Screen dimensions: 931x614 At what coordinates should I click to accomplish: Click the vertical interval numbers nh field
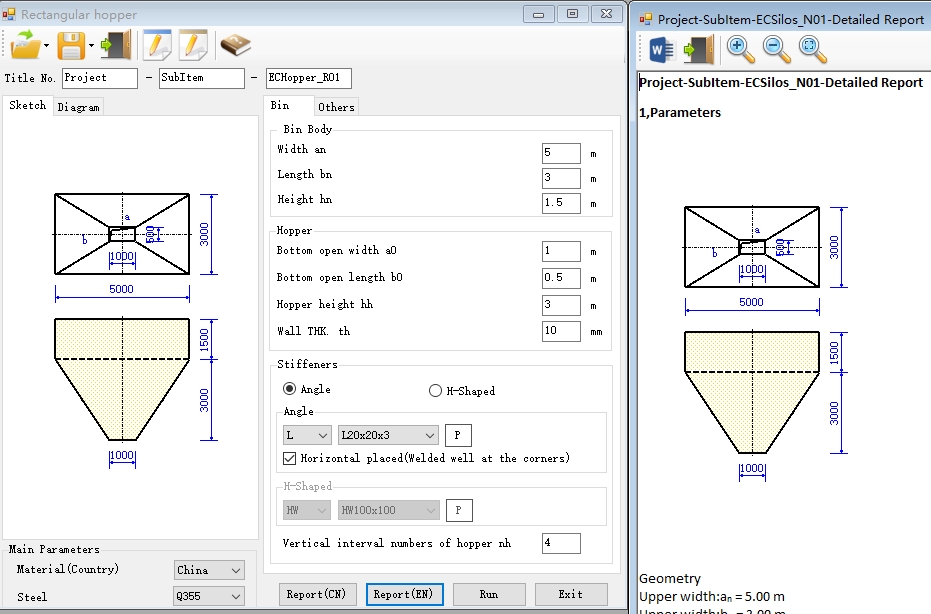(x=561, y=543)
